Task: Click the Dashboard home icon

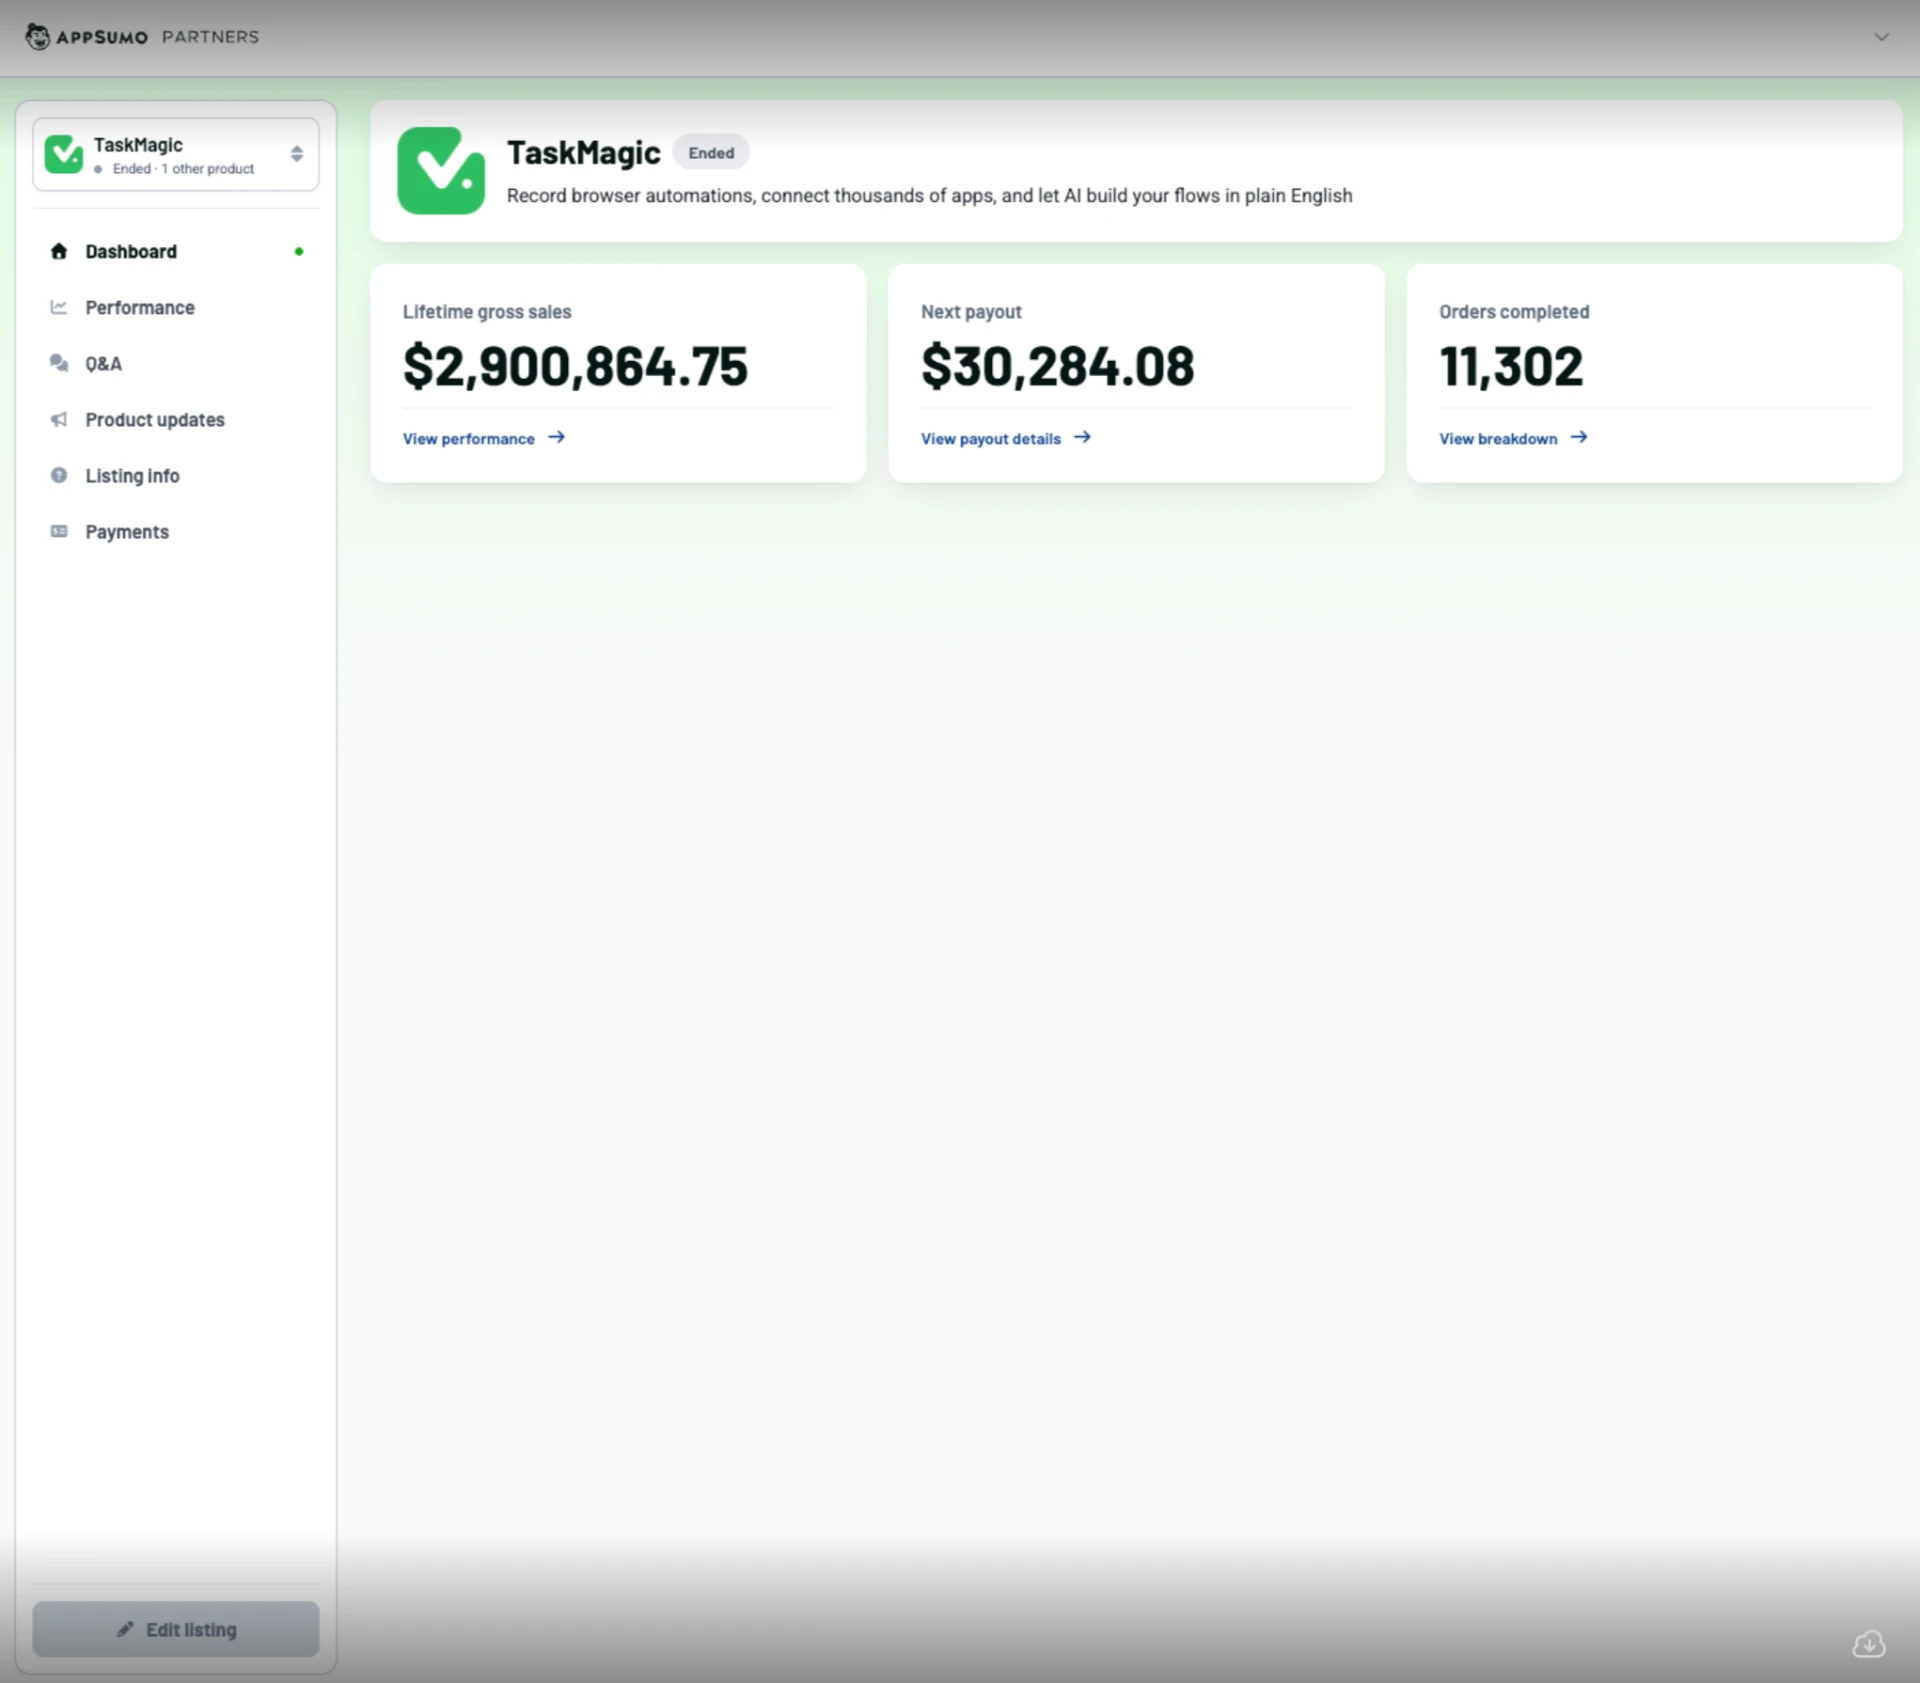Action: 59,251
